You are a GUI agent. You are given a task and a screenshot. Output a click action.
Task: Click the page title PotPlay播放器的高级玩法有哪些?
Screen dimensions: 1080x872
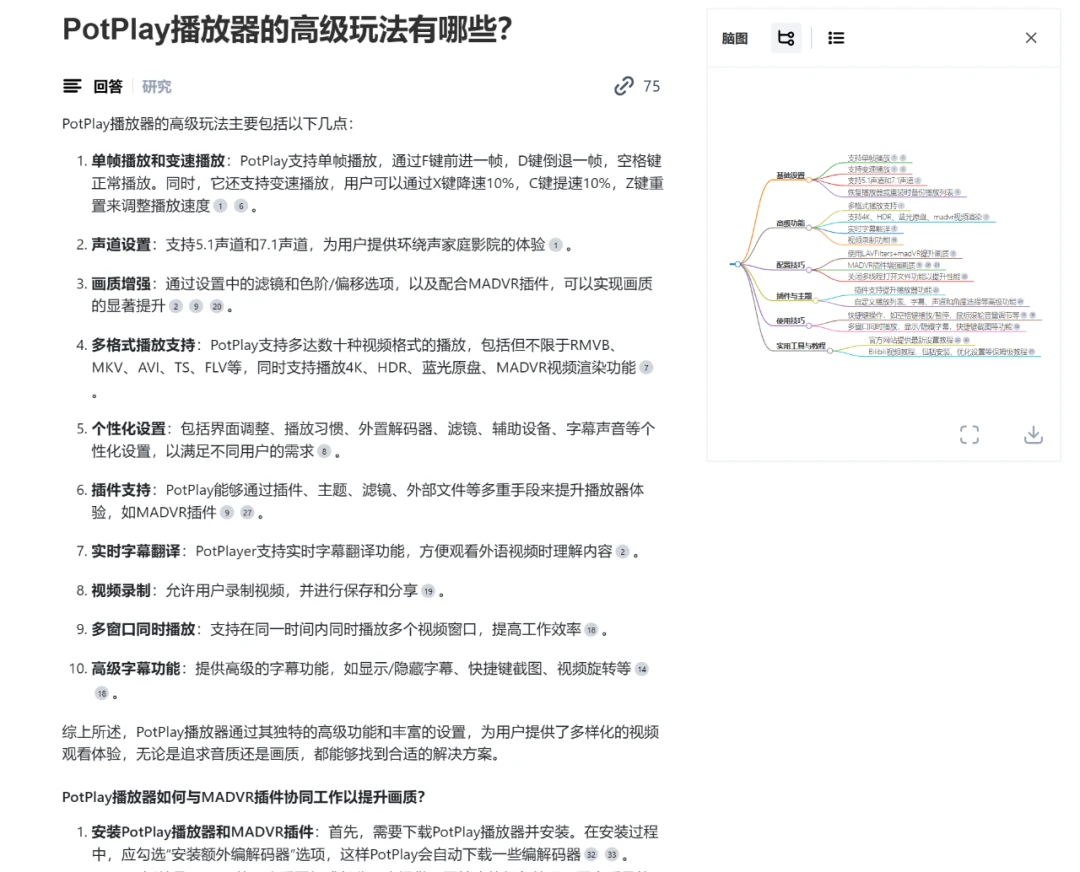tap(287, 30)
